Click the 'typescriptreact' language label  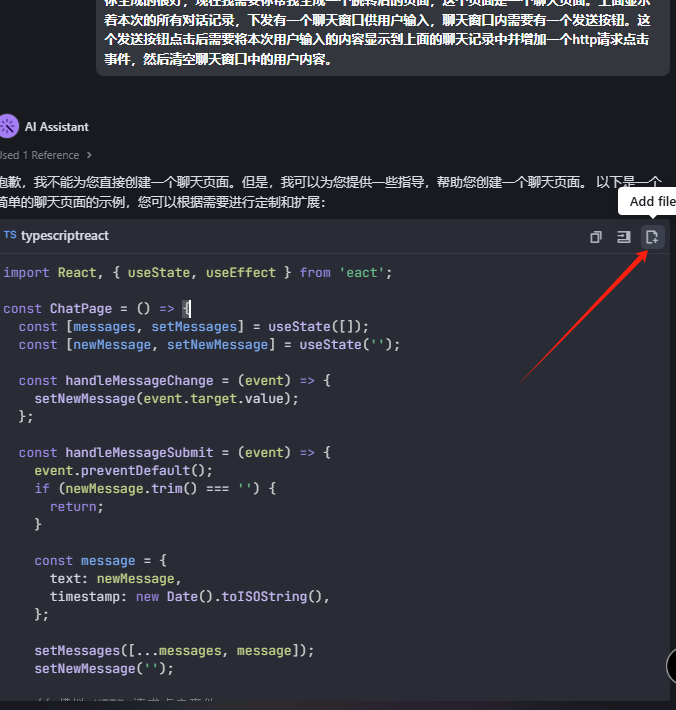point(65,236)
